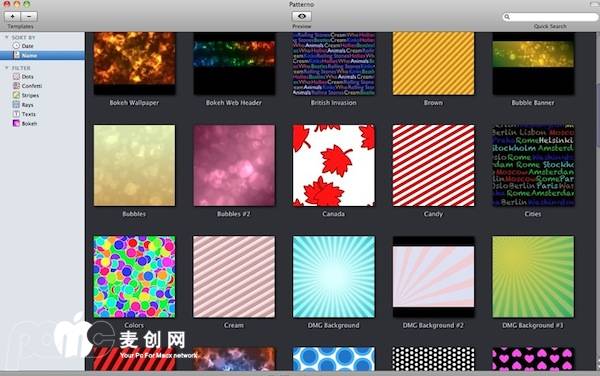Click the magnifier icon in search field
Image resolution: width=600 pixels, height=376 pixels.
coord(507,17)
